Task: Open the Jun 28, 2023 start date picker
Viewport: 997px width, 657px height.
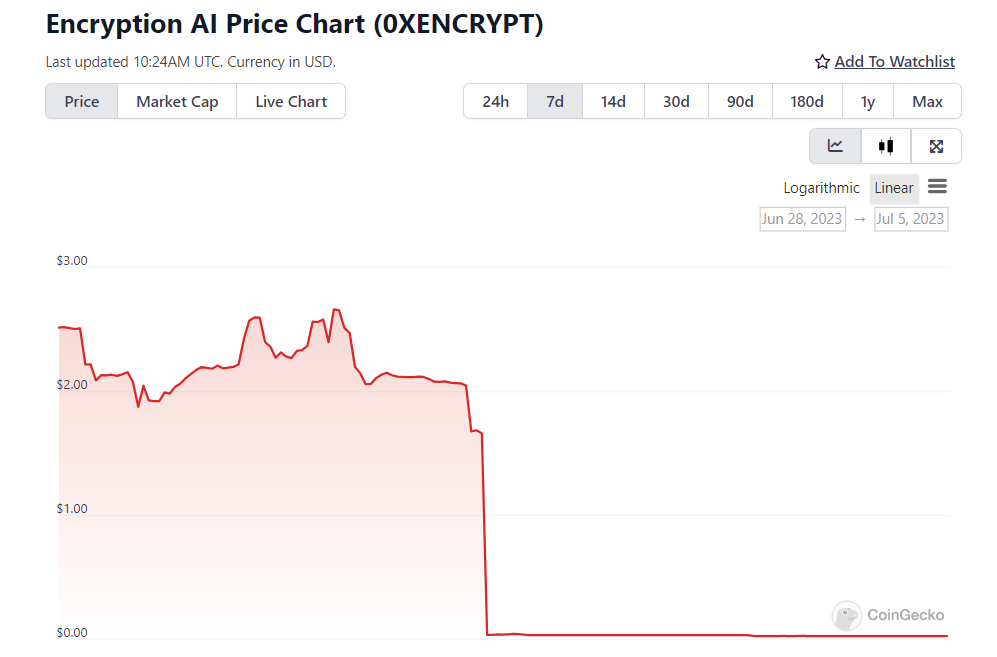Action: (x=802, y=219)
